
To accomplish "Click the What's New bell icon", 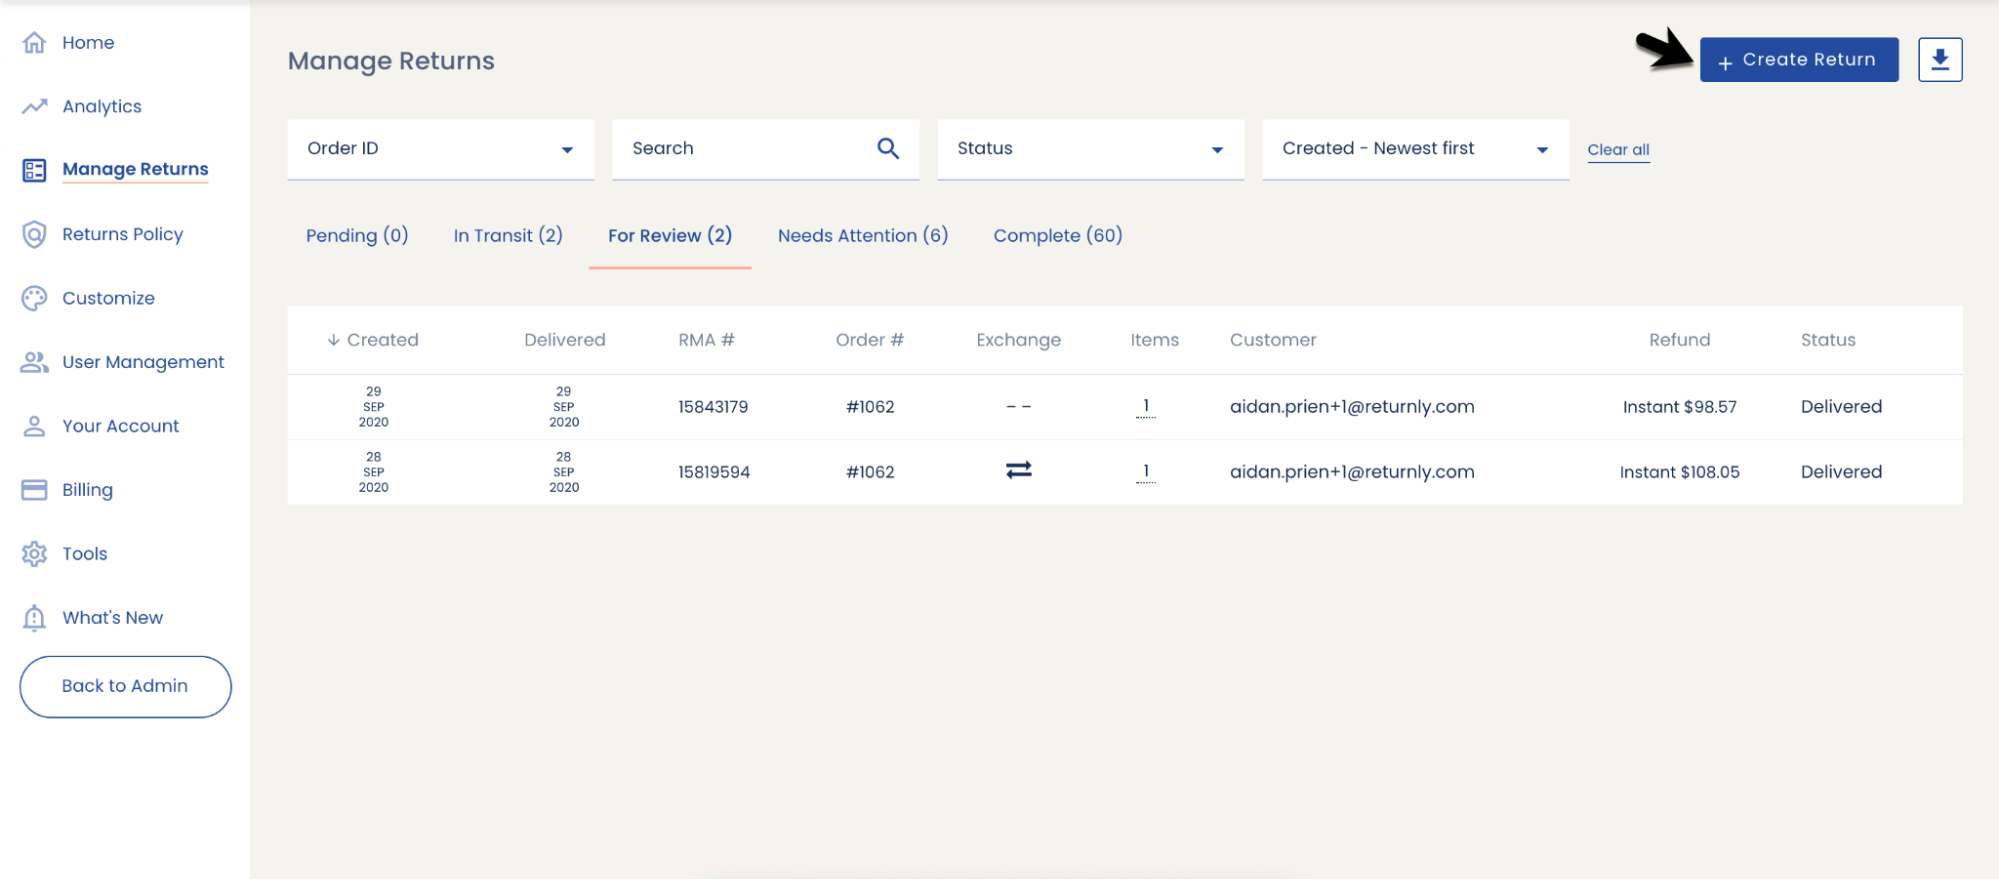I will pyautogui.click(x=34, y=618).
